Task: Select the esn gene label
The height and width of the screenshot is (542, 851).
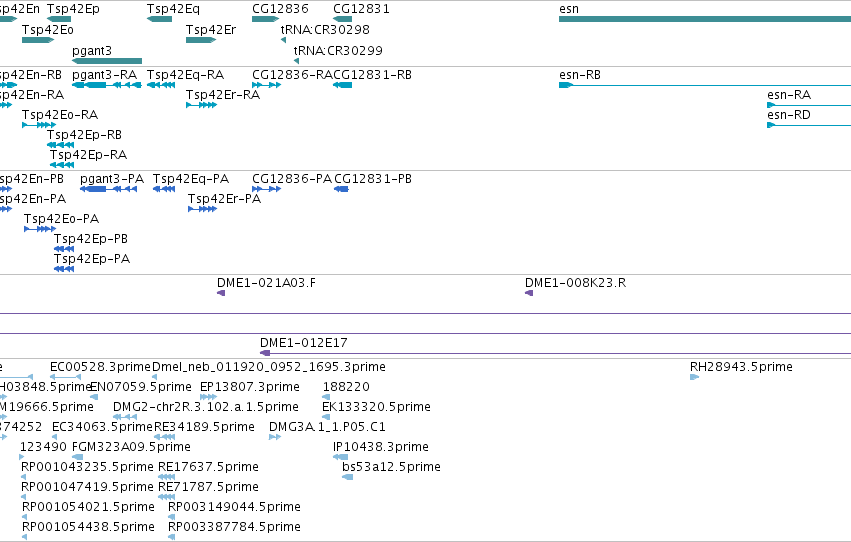Action: click(569, 9)
